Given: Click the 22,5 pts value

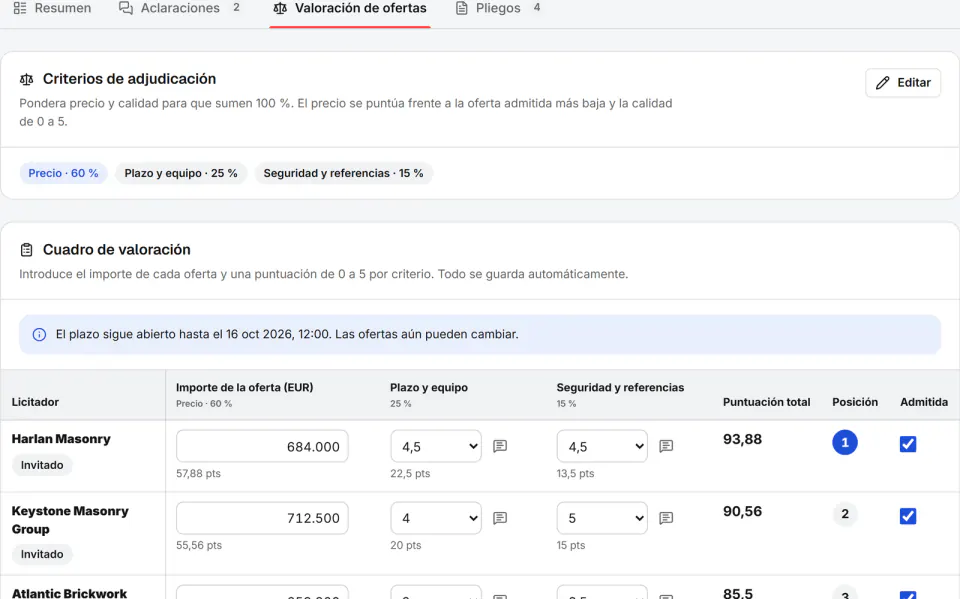Looking at the screenshot, I should [x=410, y=473].
